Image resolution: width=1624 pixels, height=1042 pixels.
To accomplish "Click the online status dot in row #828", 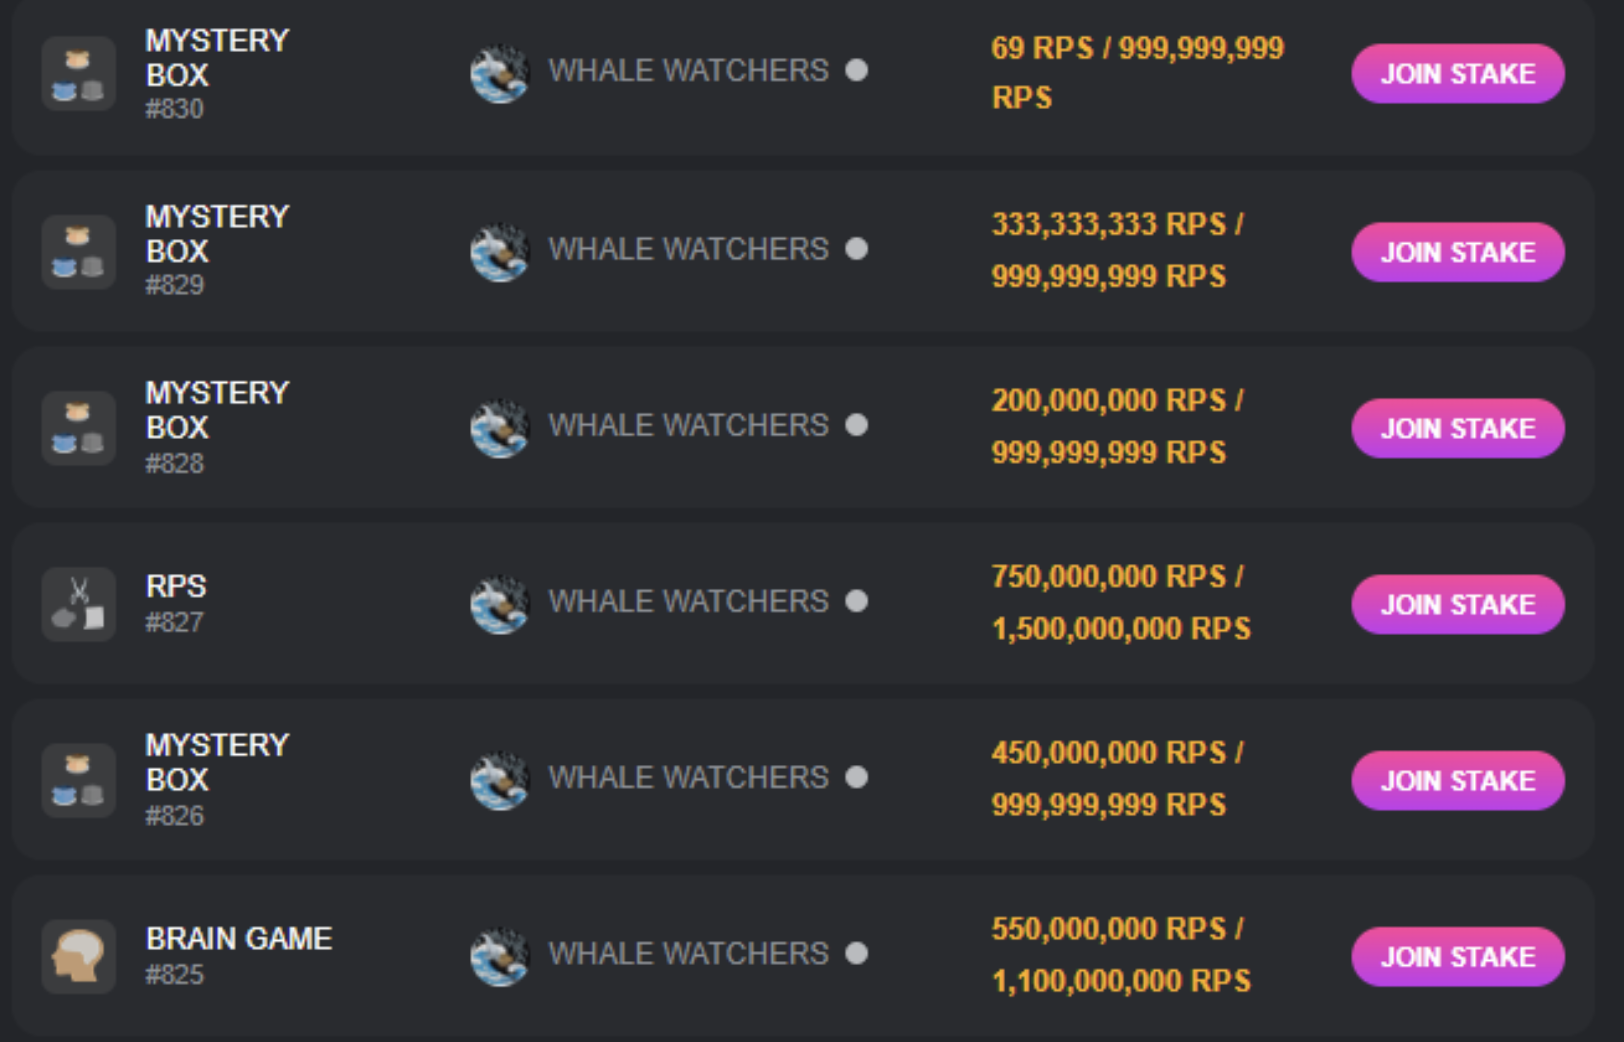I will (x=856, y=425).
